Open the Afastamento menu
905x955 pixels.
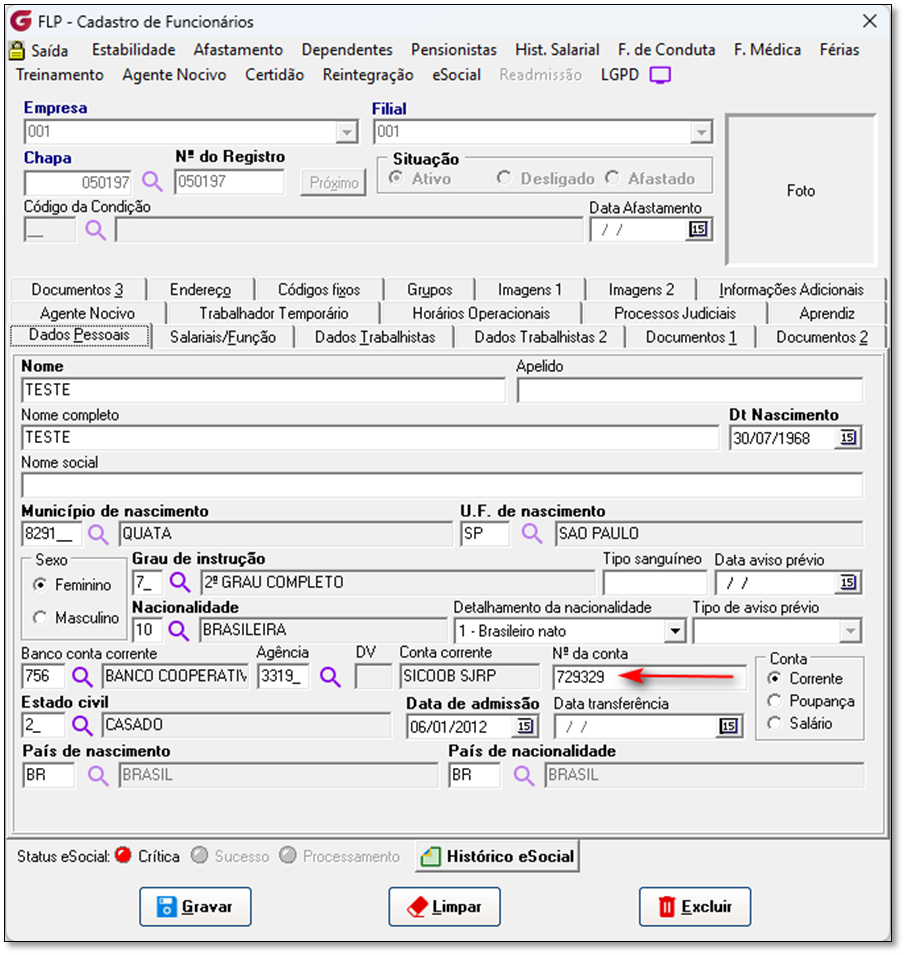coord(238,50)
